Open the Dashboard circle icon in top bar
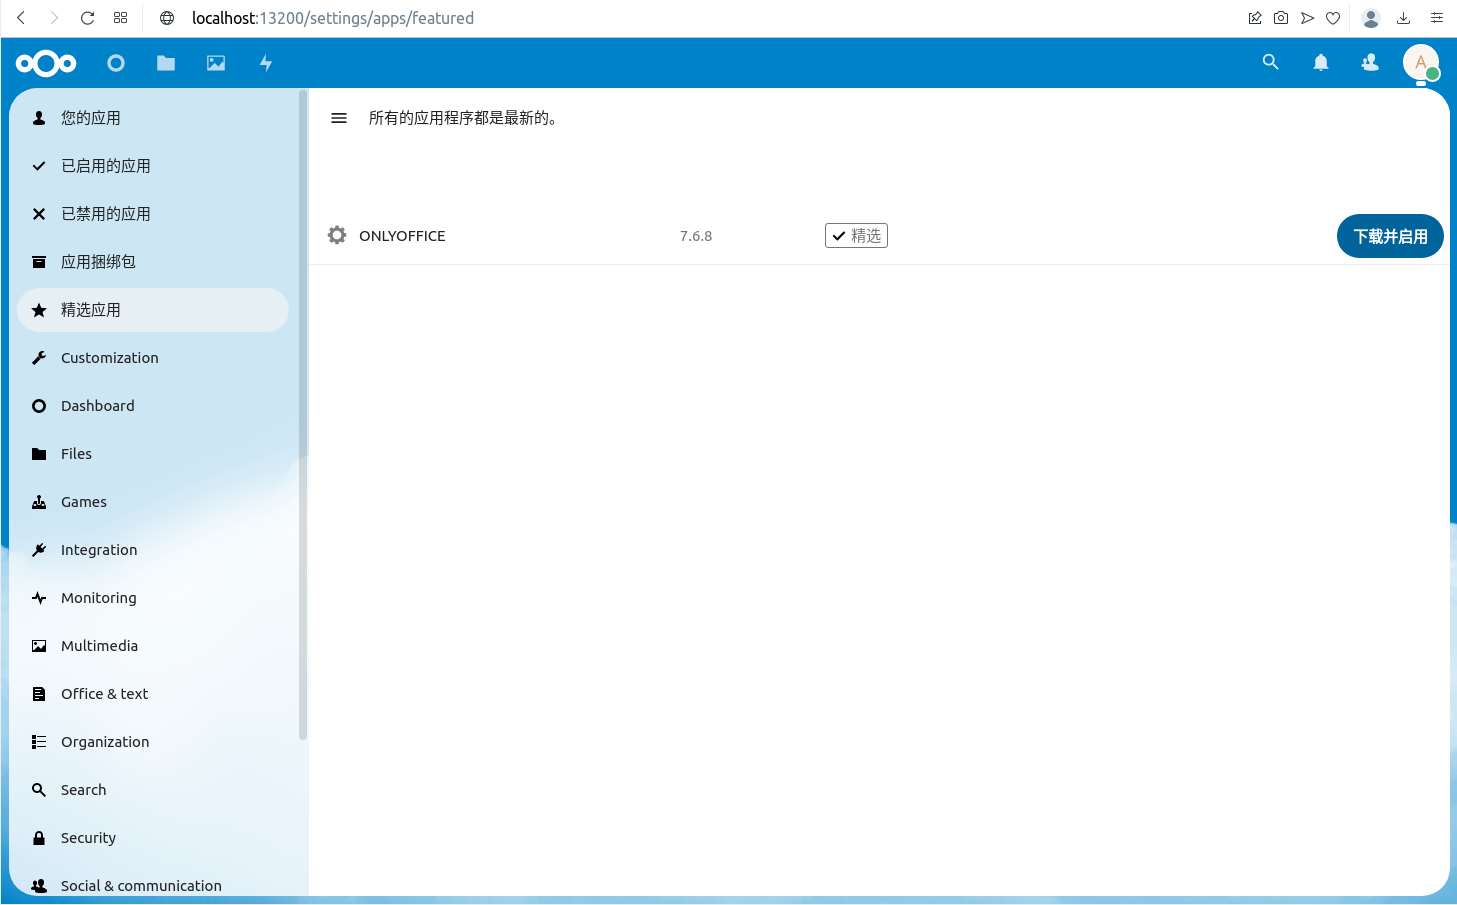Viewport: 1457px width, 905px height. point(116,63)
